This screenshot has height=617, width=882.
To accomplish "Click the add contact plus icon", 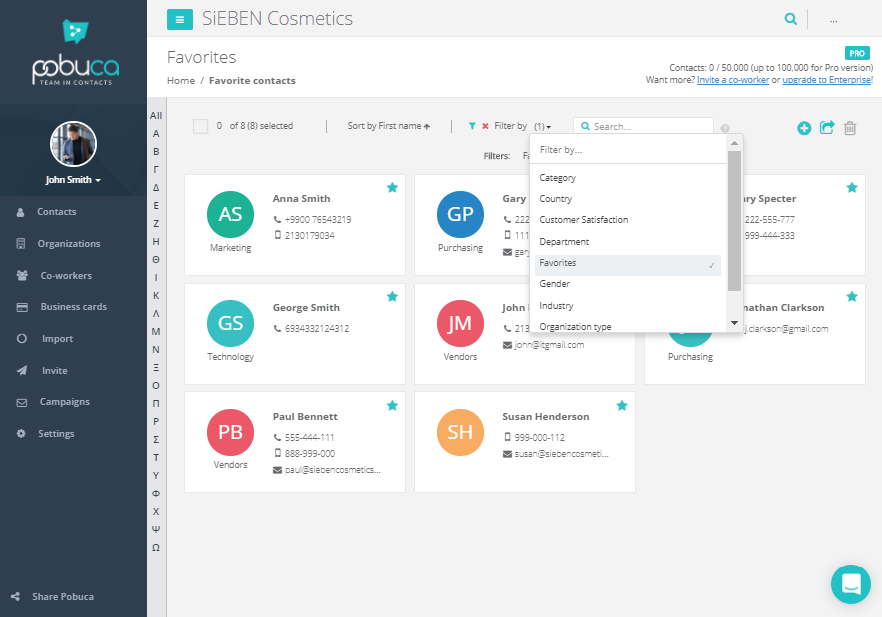I will (x=804, y=128).
